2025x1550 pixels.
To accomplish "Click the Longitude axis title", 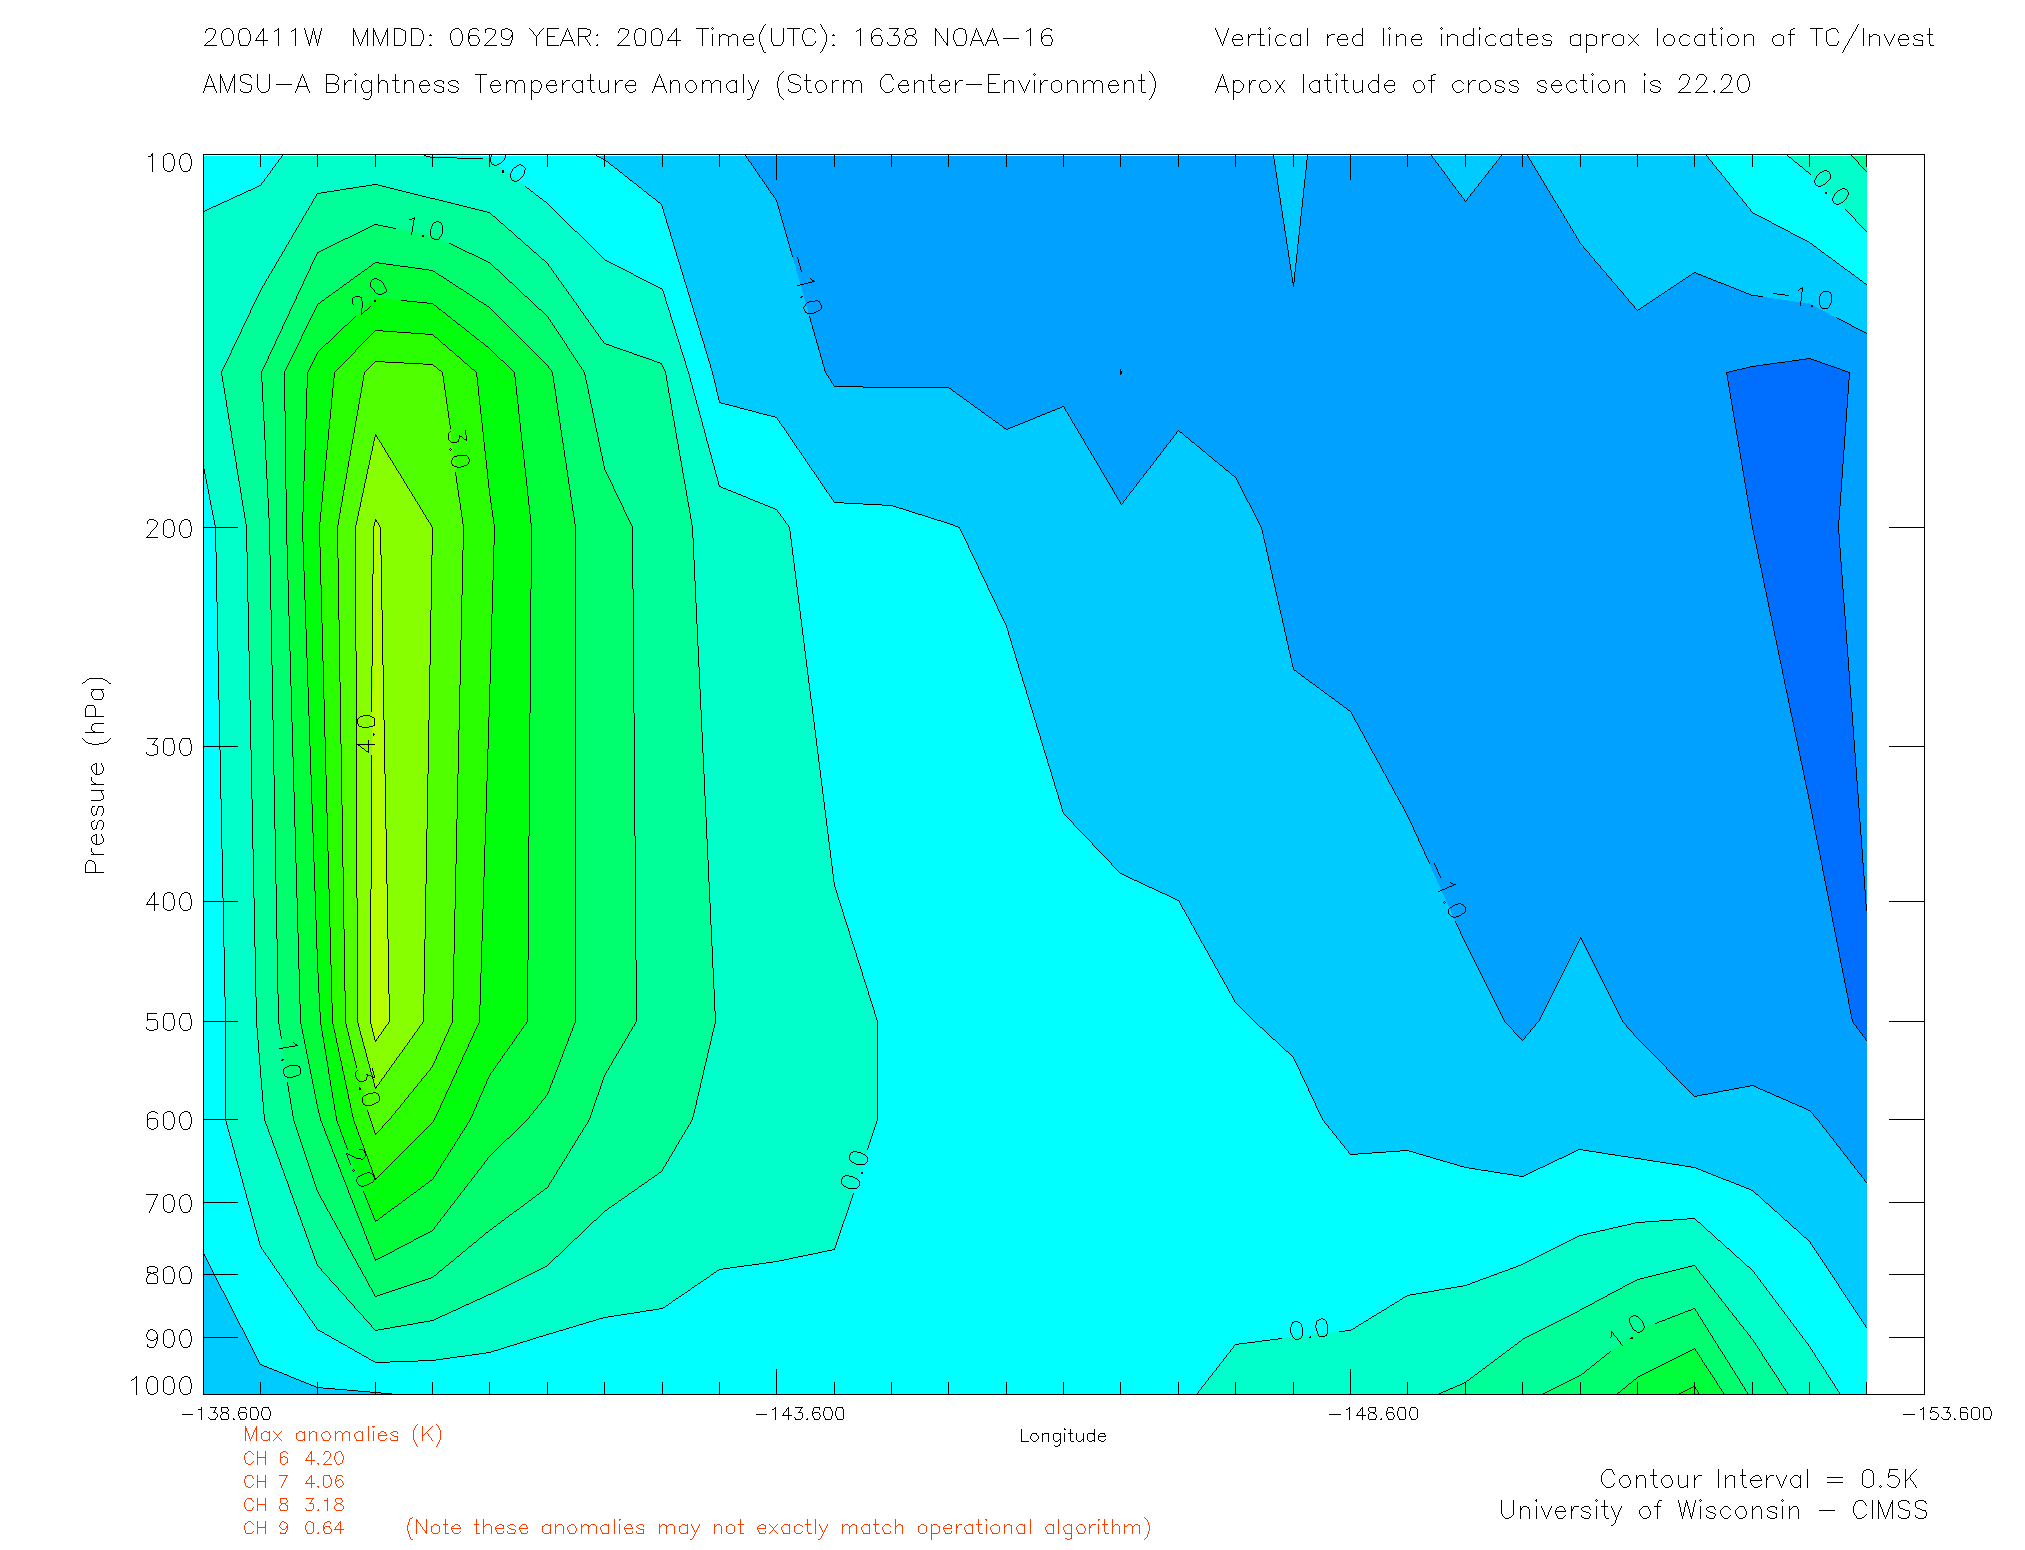I will pos(1062,1436).
